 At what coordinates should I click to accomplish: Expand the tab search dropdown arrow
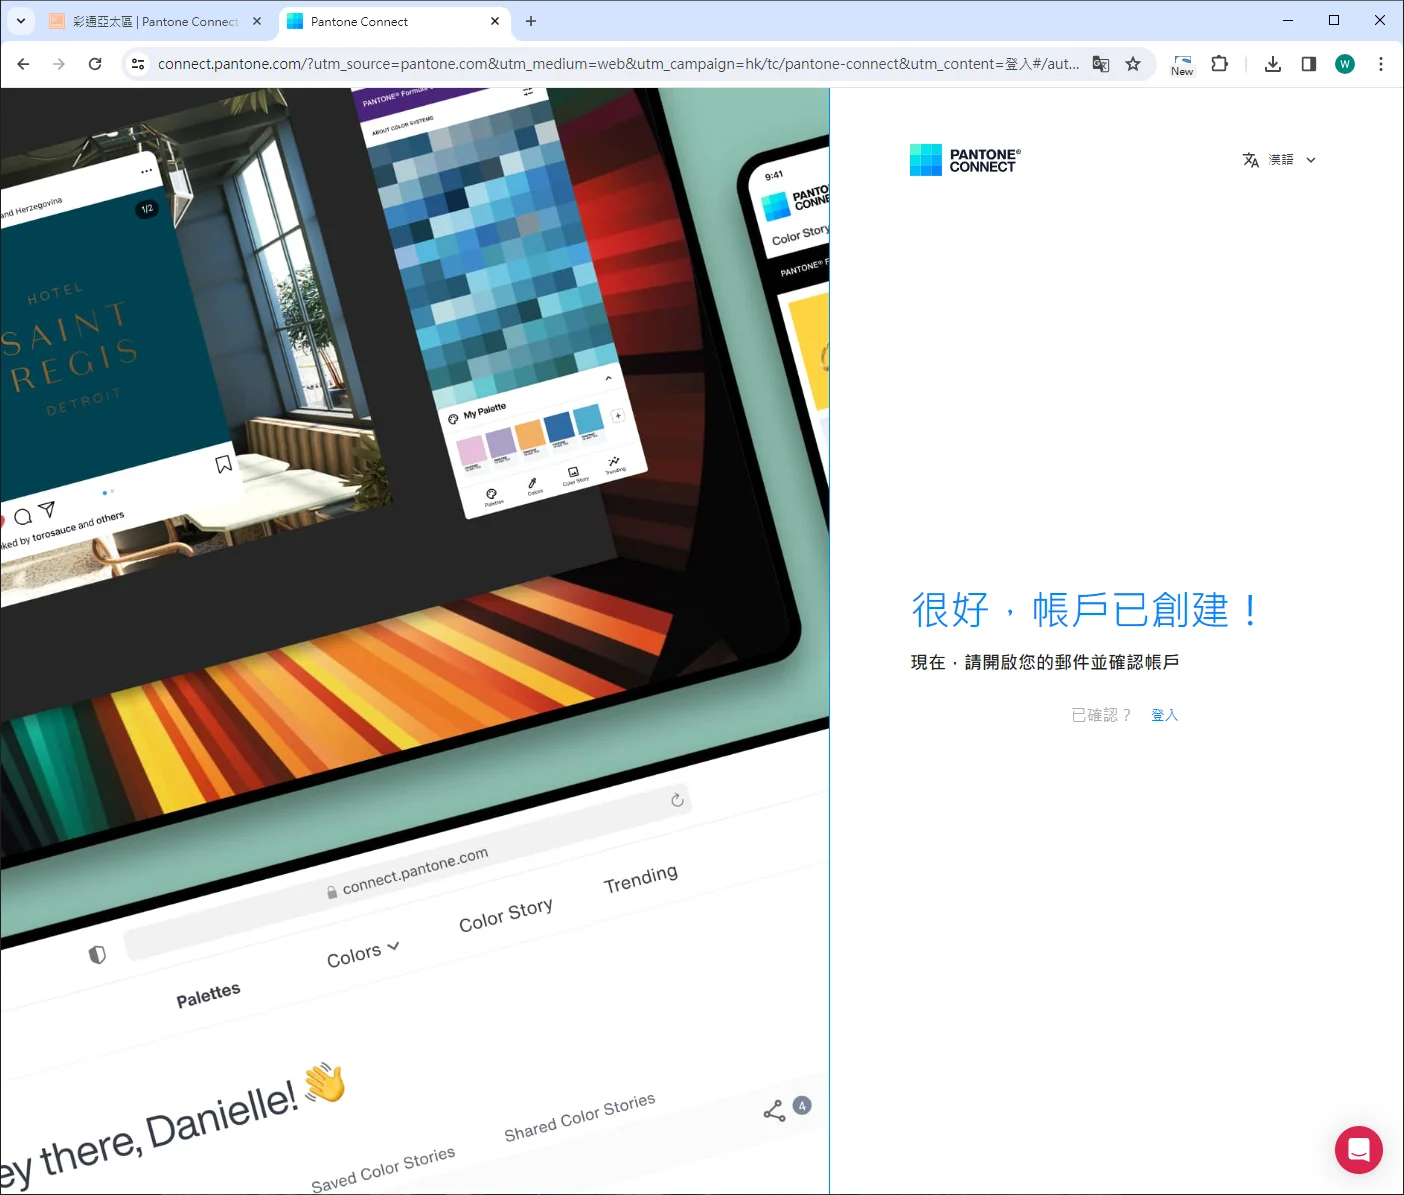(20, 21)
